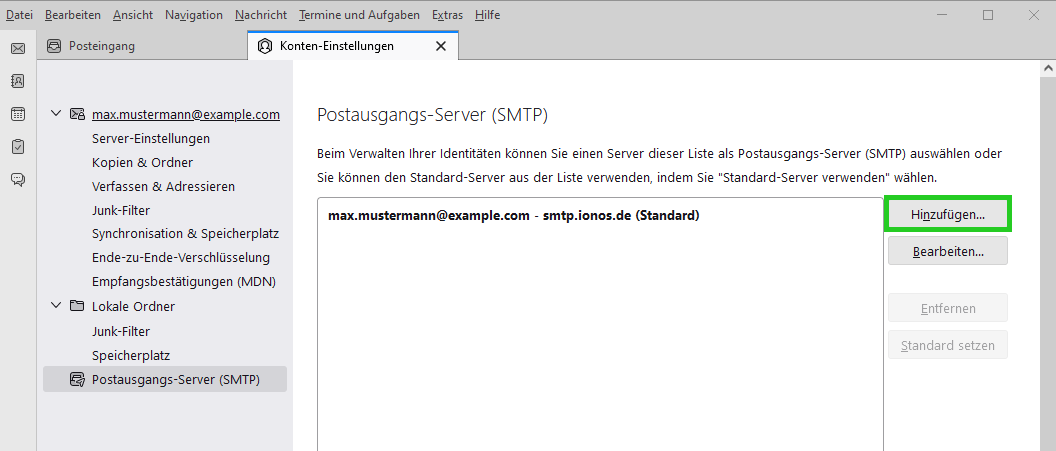Minimize the Thunderbird window
This screenshot has width=1056, height=451.
pyautogui.click(x=940, y=15)
